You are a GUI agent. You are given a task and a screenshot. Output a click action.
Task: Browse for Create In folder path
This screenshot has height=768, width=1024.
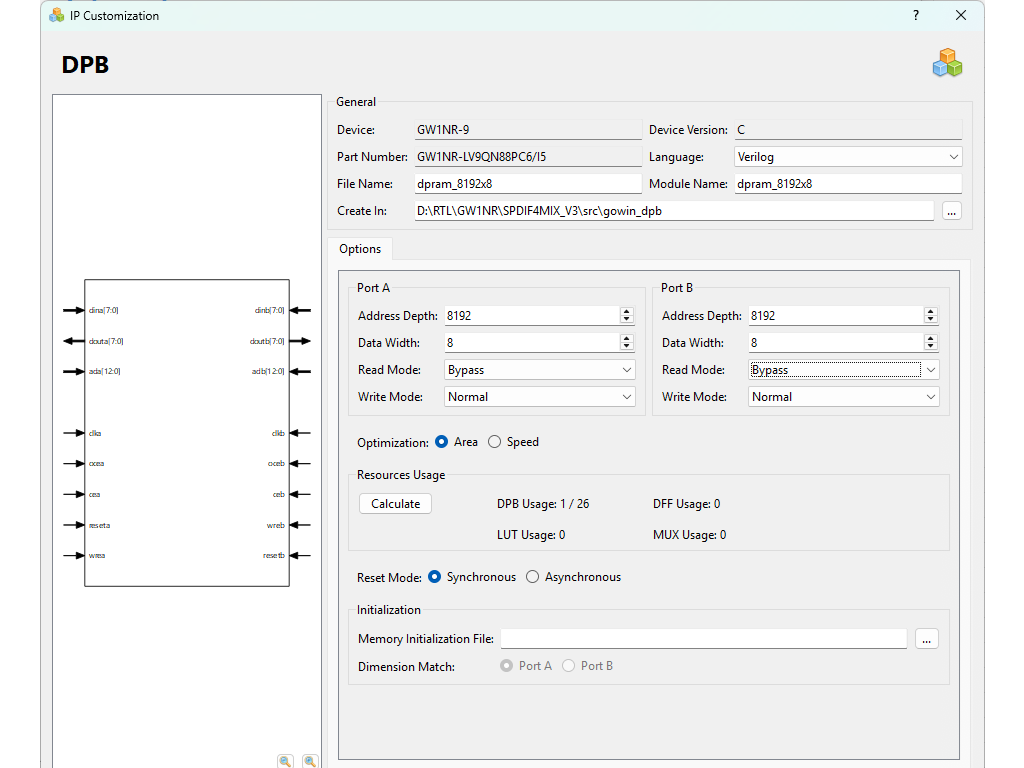click(x=951, y=211)
